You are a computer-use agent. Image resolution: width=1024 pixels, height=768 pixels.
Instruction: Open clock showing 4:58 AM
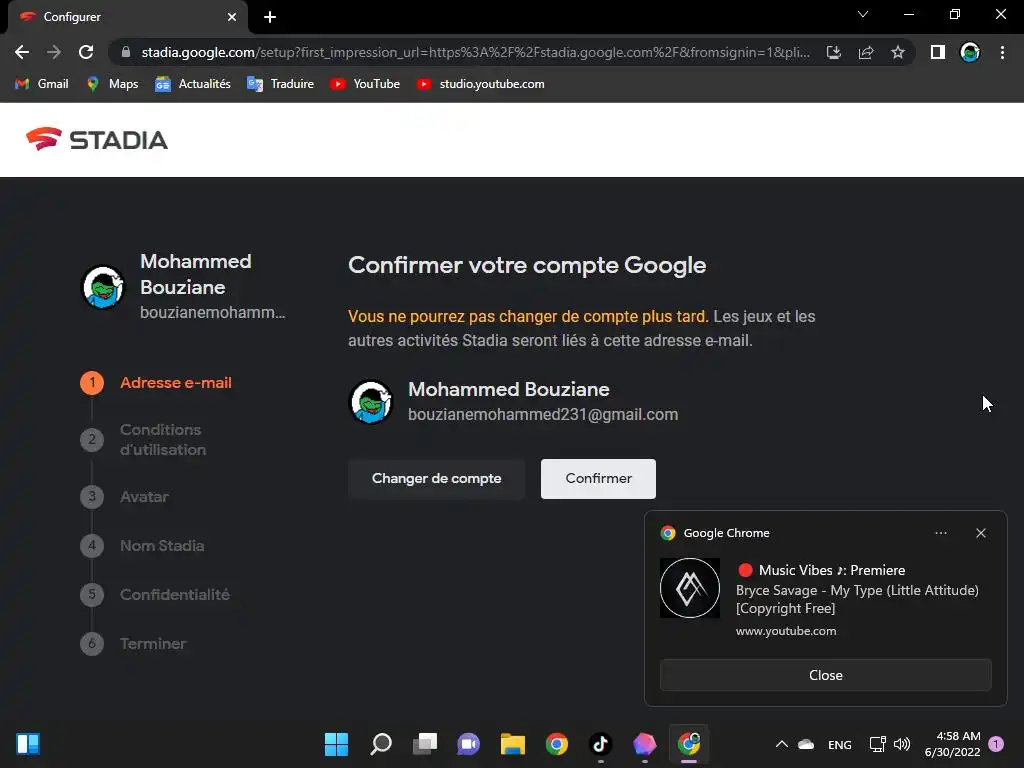click(x=952, y=744)
